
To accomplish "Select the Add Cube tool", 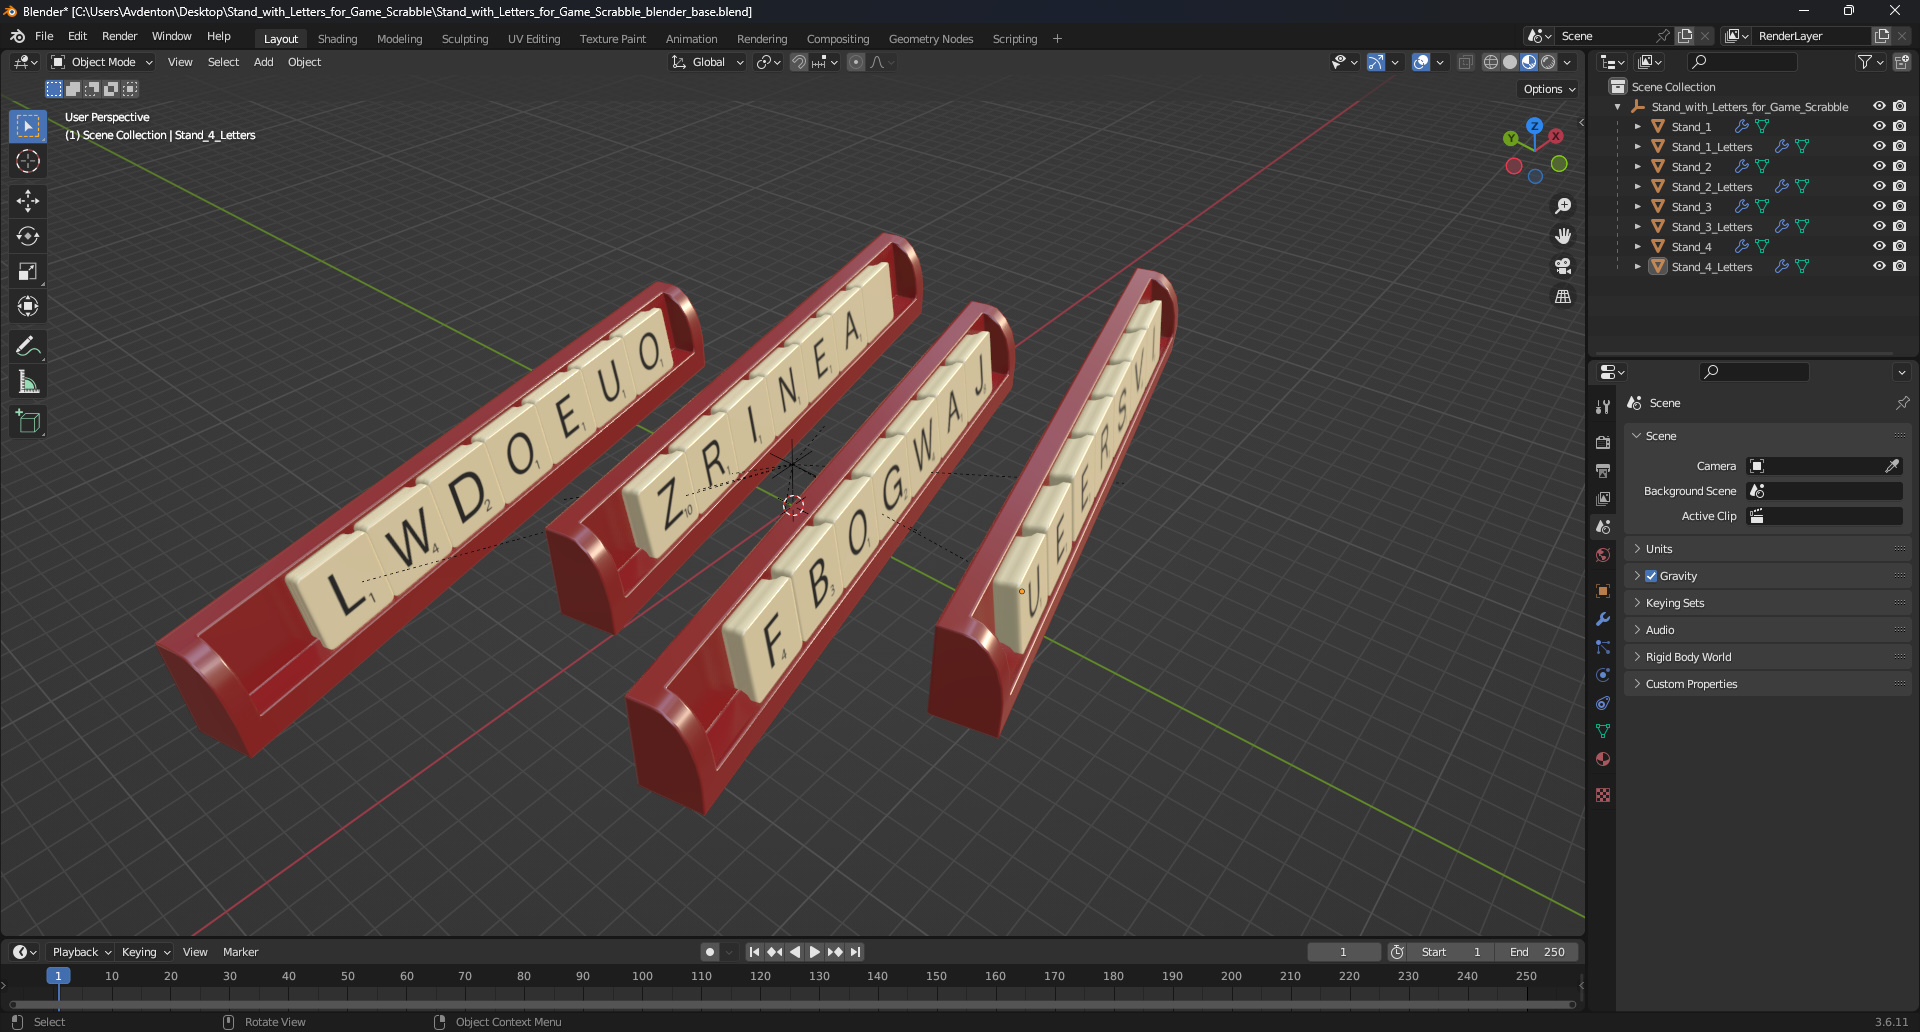I will coord(28,422).
